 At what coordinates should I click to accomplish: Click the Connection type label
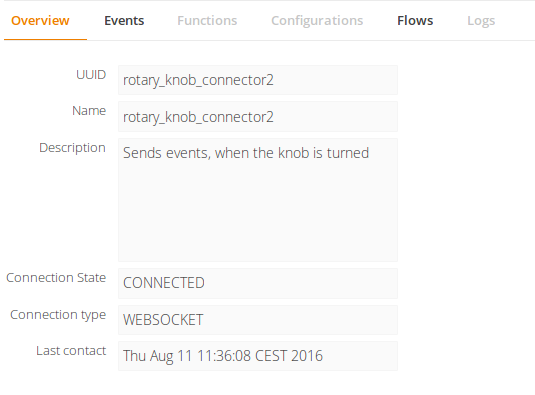(58, 315)
